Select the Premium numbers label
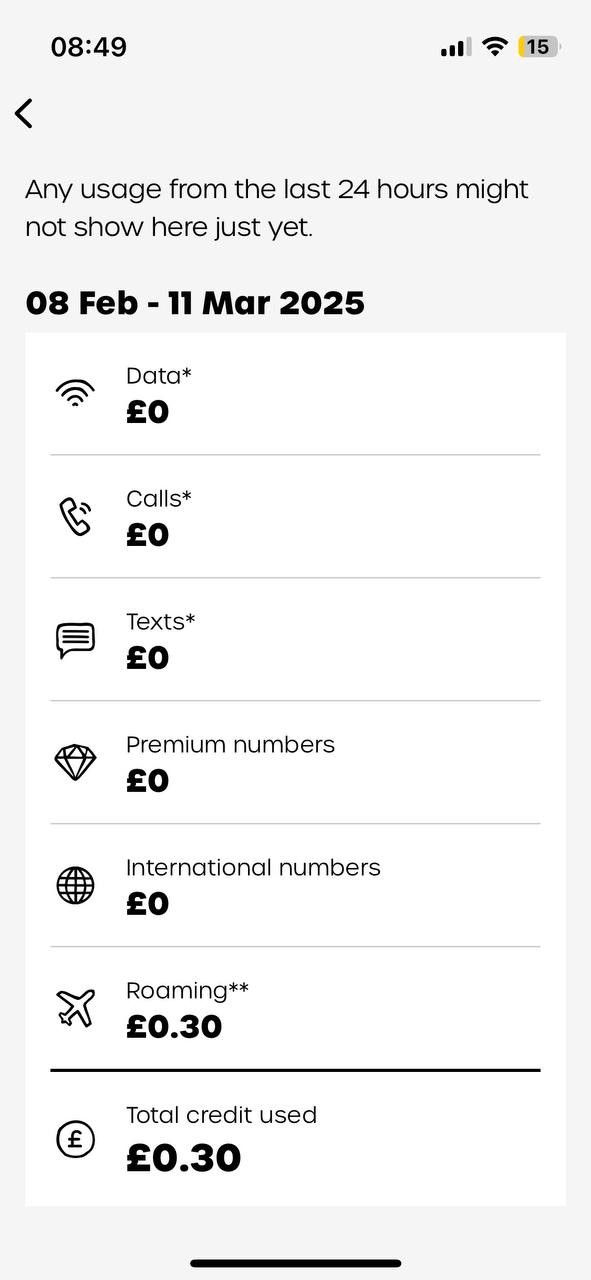 click(230, 744)
